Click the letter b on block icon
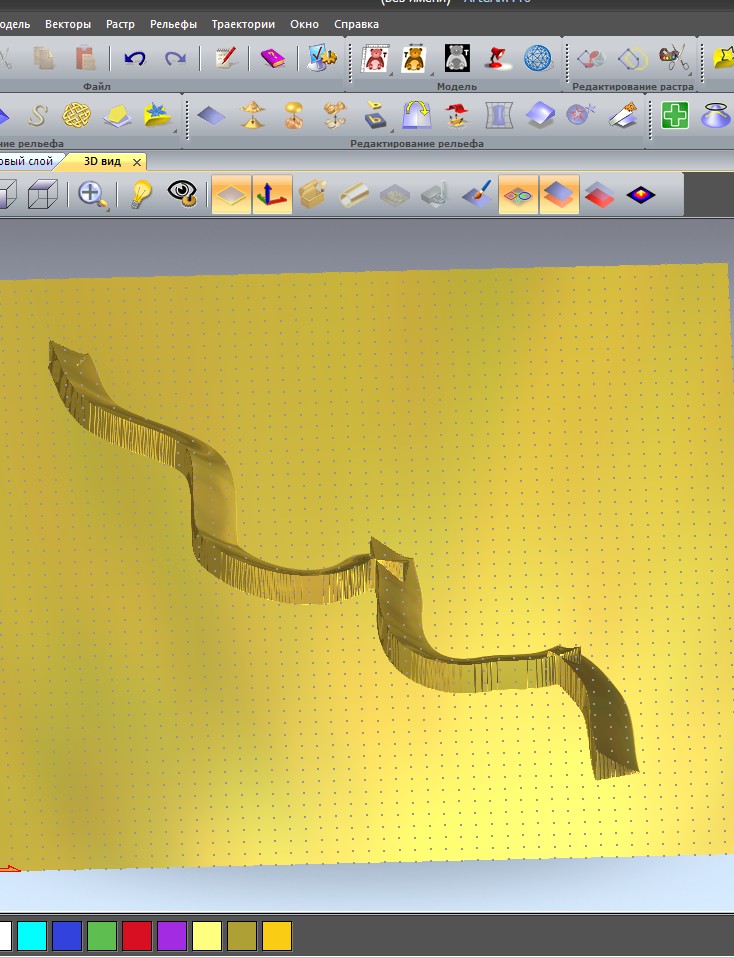The width and height of the screenshot is (734, 958). (375, 115)
